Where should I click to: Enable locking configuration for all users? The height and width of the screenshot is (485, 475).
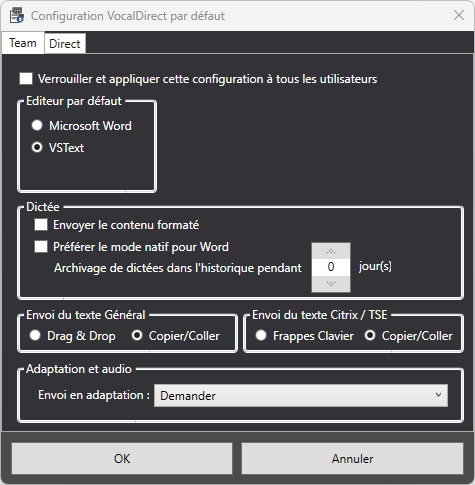coord(26,79)
